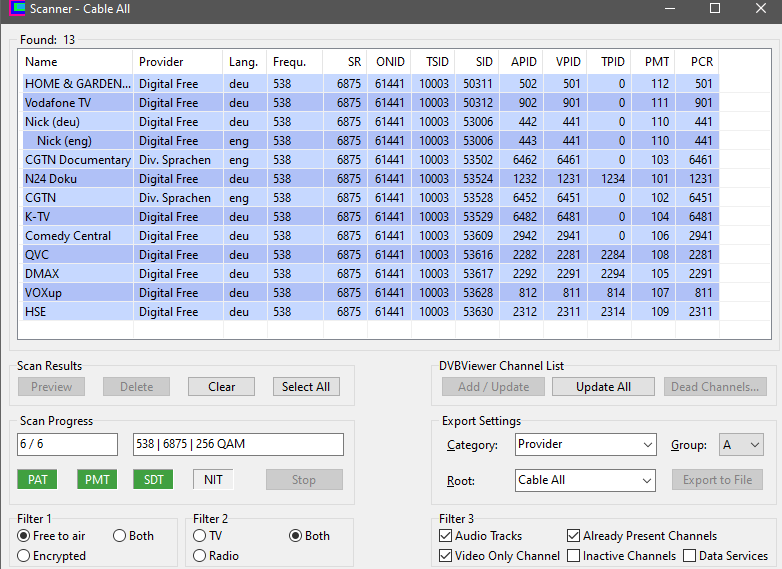Sort by the TPID column header

[609, 62]
